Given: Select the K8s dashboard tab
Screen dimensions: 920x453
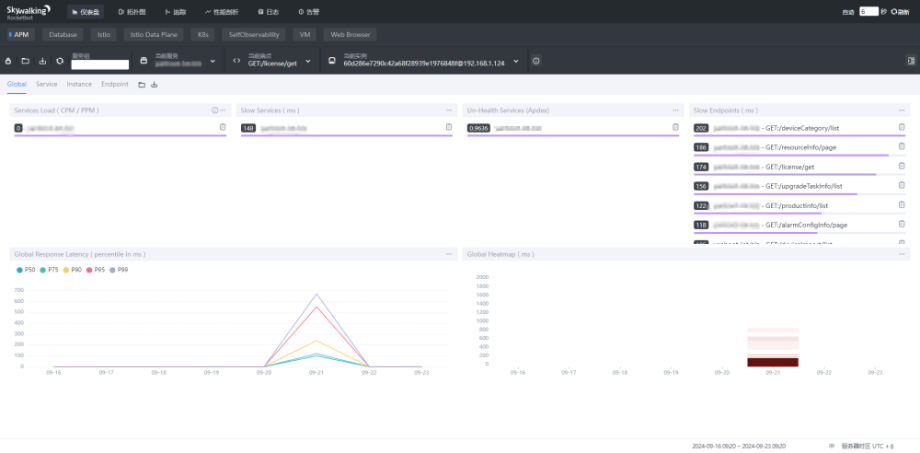Looking at the screenshot, I should point(203,35).
